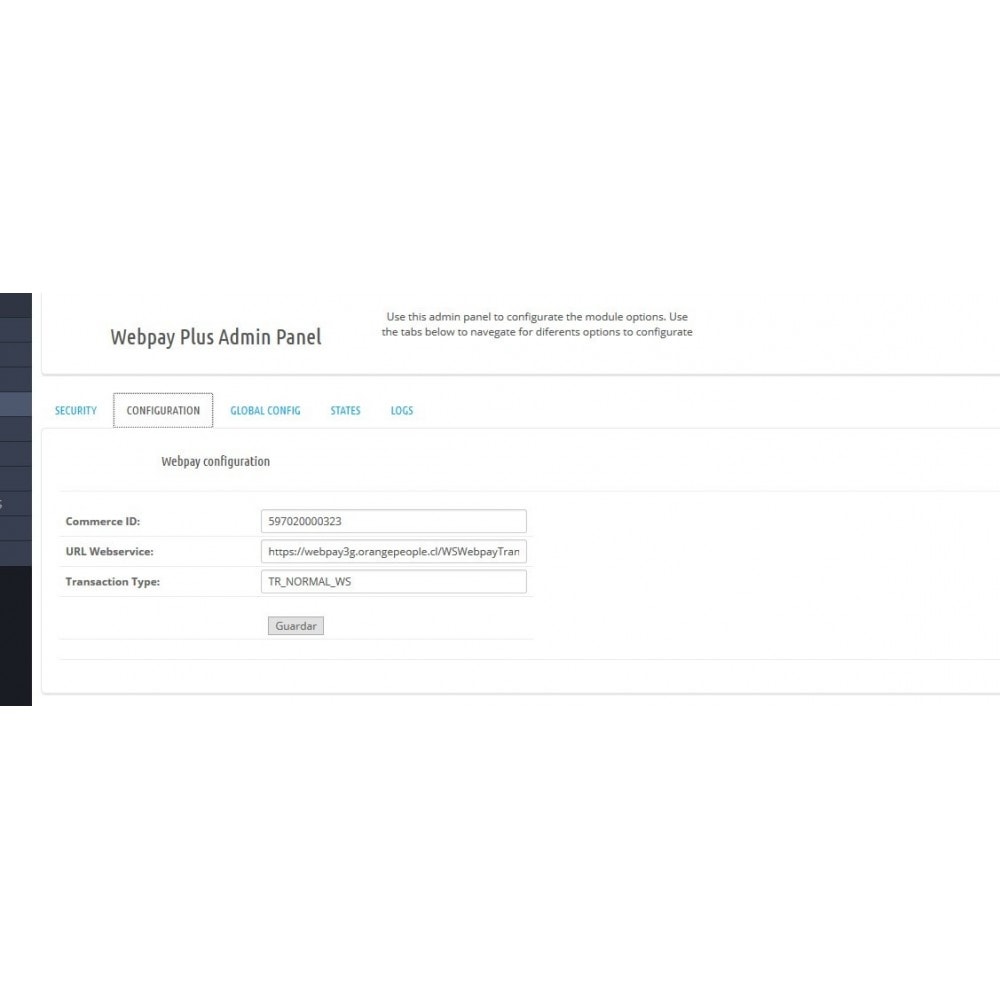
Task: Click the Webpay Plus Admin Panel heading
Action: tap(216, 337)
